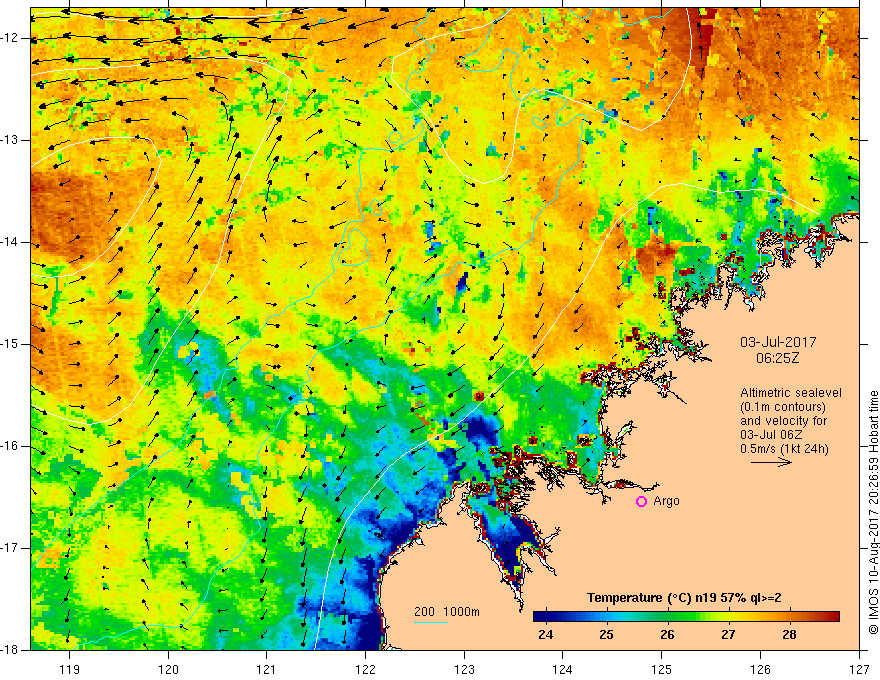This screenshot has width=880, height=680.
Task: Click the cyan bathymetry legend line sample
Action: [x=431, y=622]
